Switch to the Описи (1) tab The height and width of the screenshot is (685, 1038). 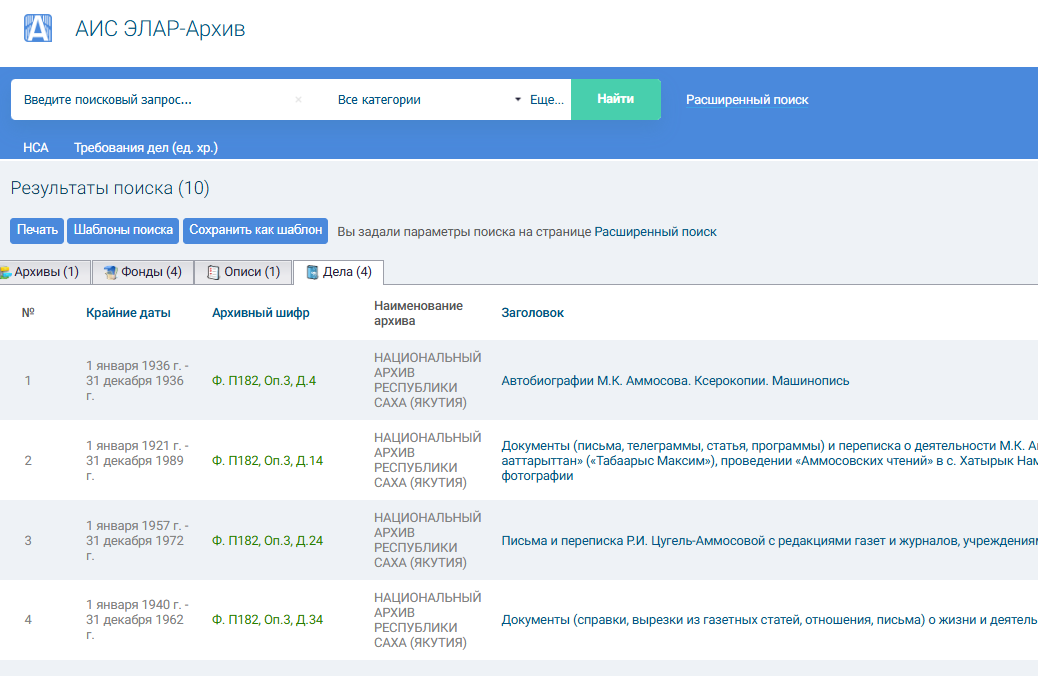click(243, 272)
